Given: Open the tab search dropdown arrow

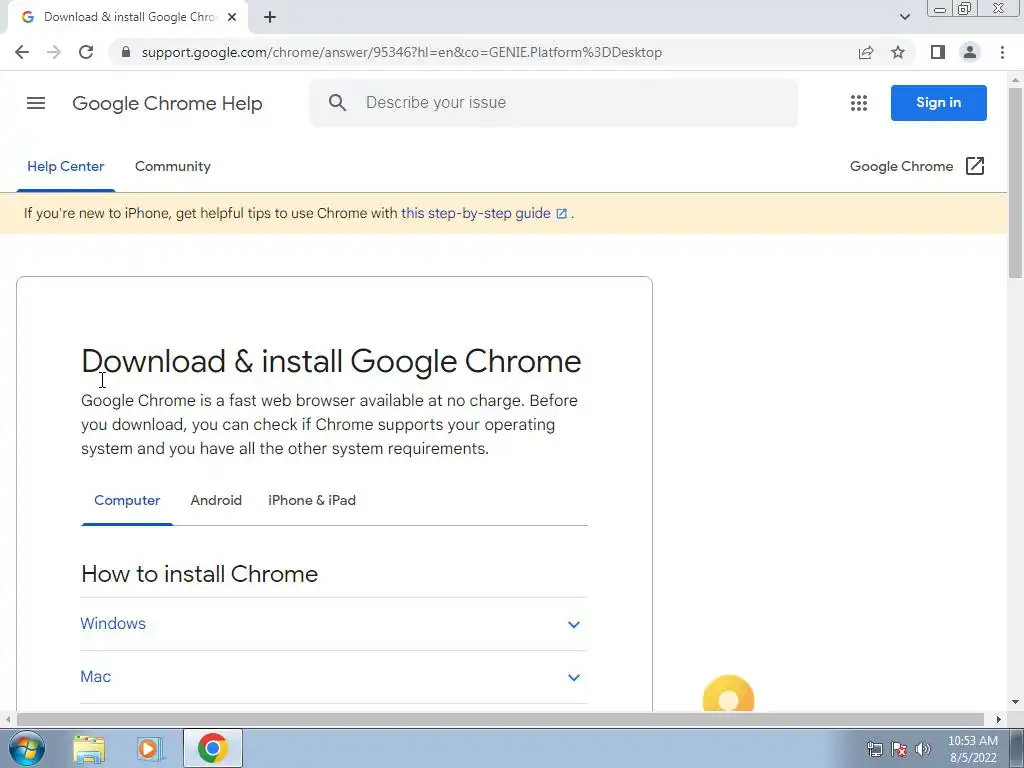Looking at the screenshot, I should point(904,17).
